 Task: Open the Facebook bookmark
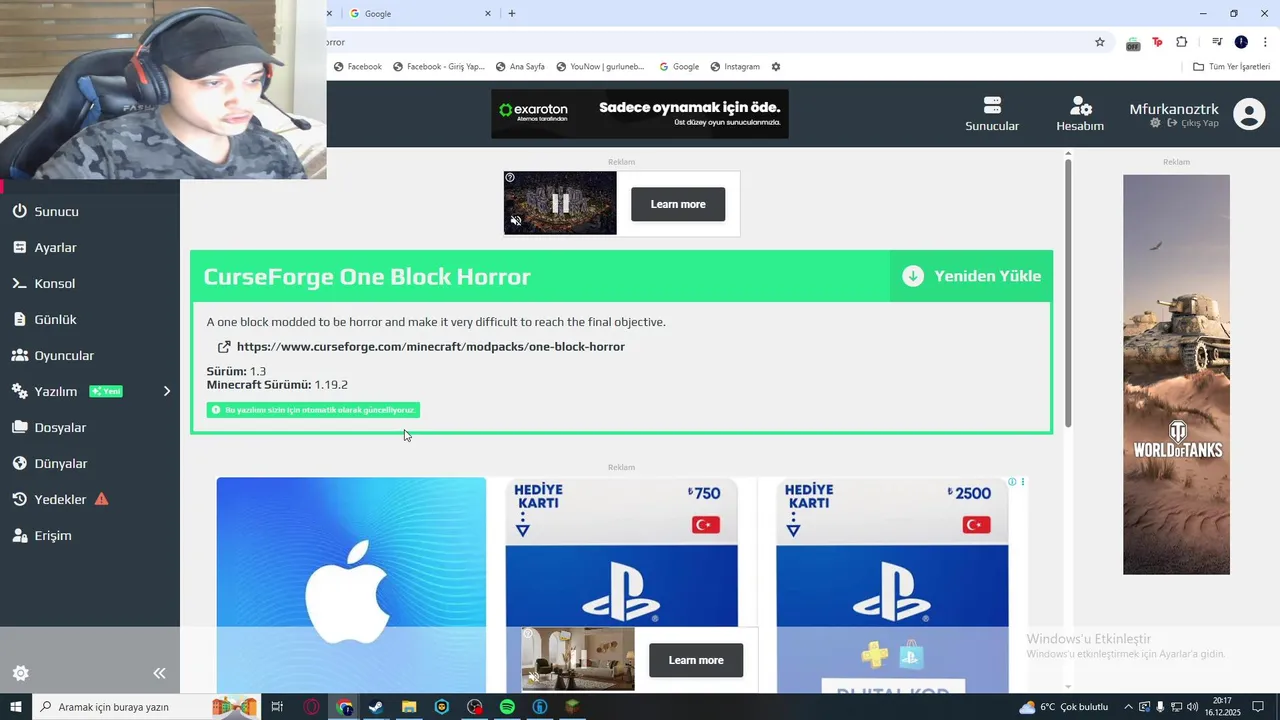358,67
